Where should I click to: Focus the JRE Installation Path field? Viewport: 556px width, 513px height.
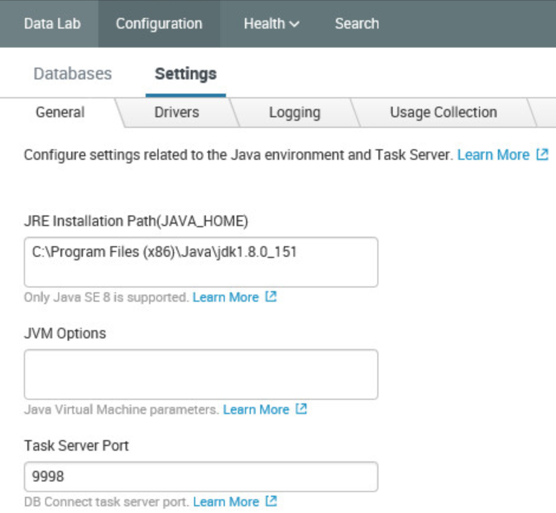(201, 262)
